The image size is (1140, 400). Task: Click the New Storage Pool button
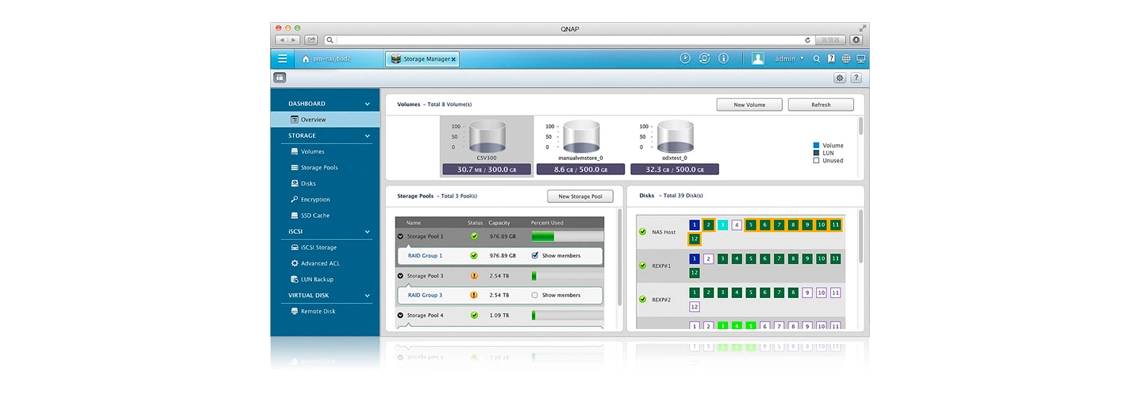[x=580, y=196]
